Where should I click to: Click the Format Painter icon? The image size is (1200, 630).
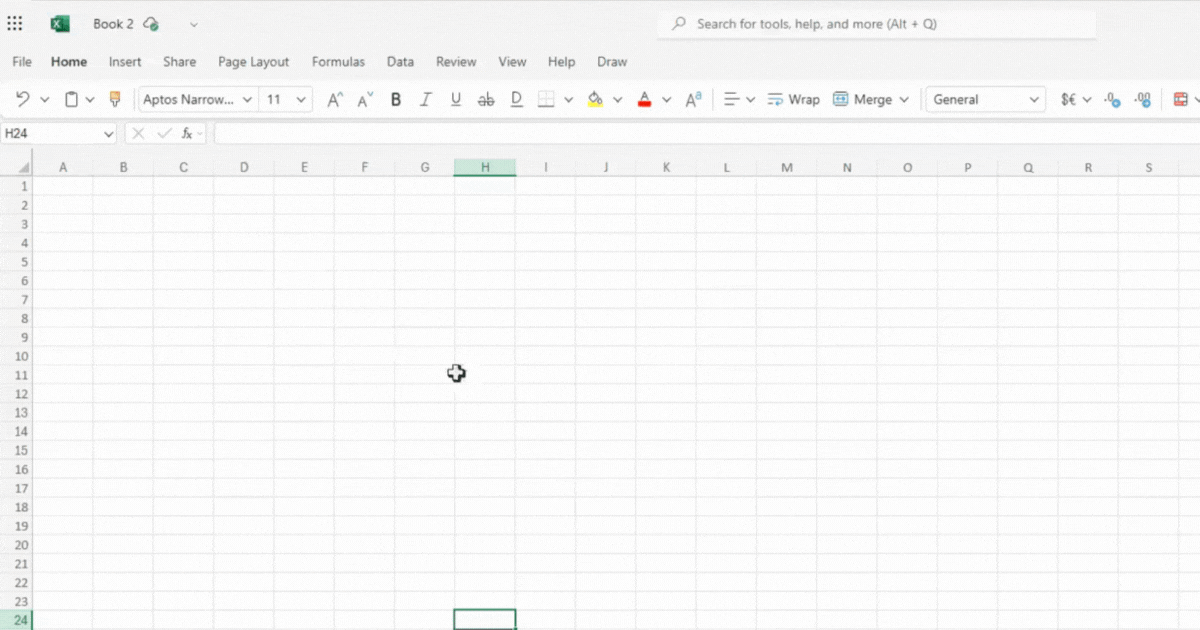coord(114,99)
